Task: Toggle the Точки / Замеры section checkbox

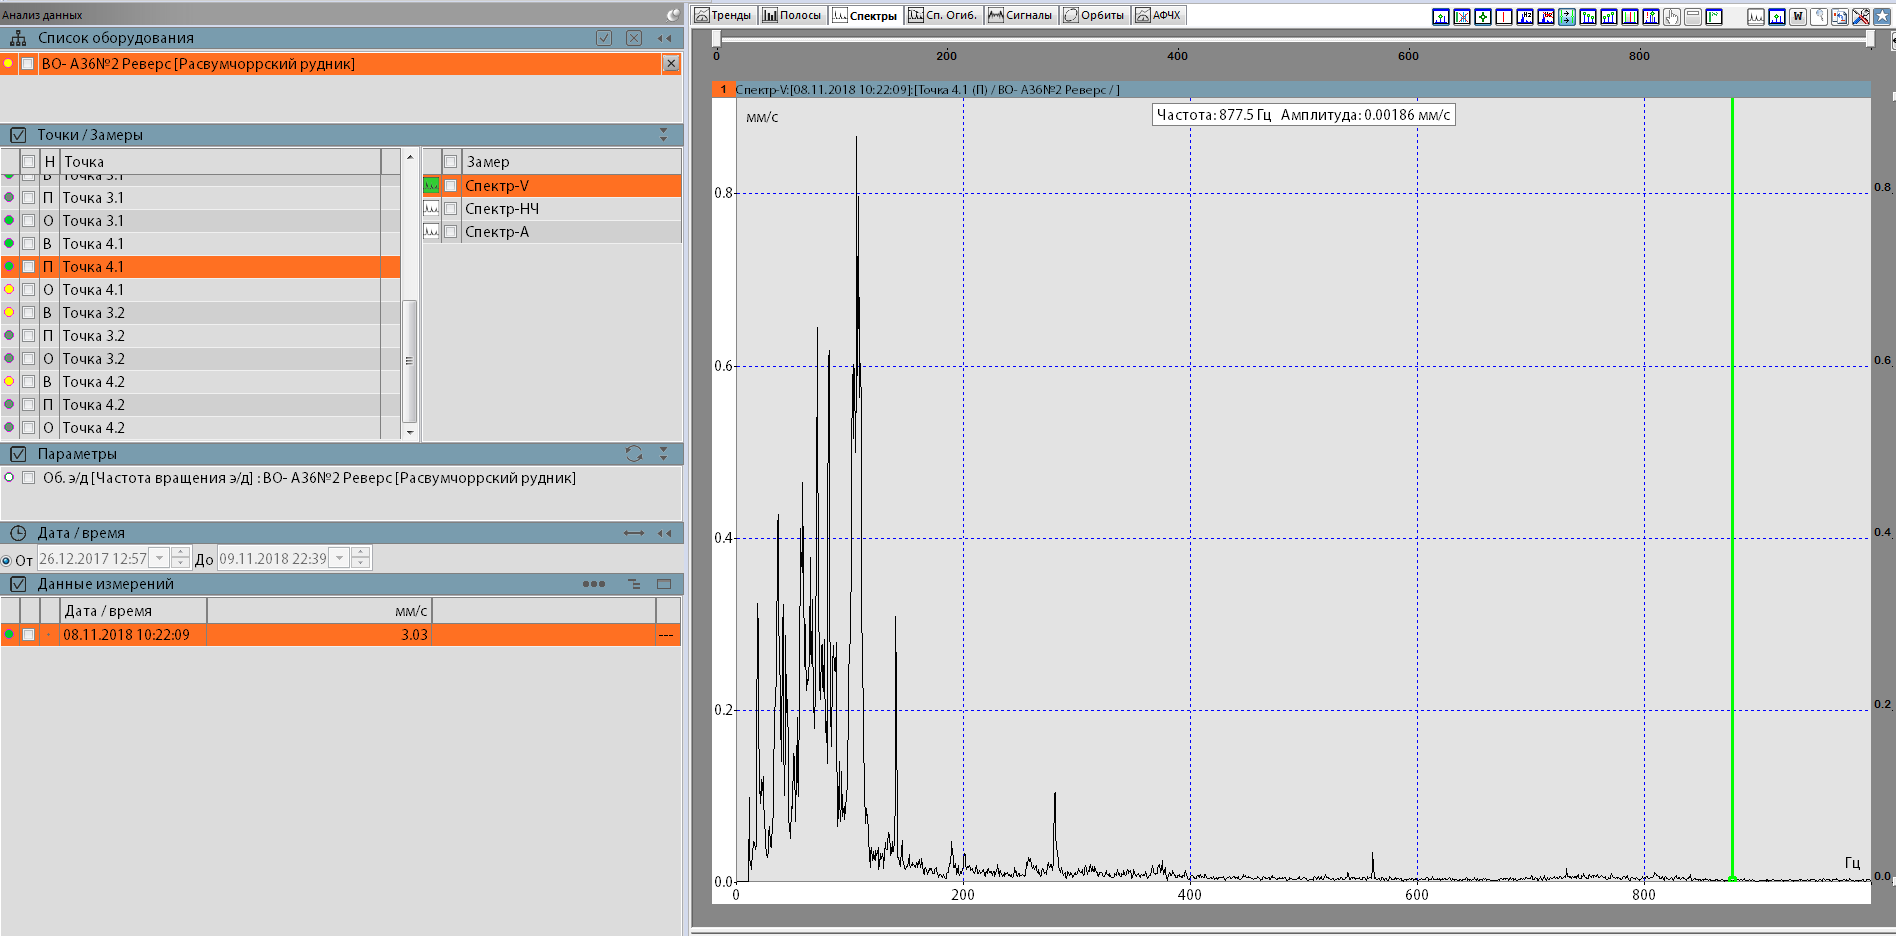Action: [18, 135]
